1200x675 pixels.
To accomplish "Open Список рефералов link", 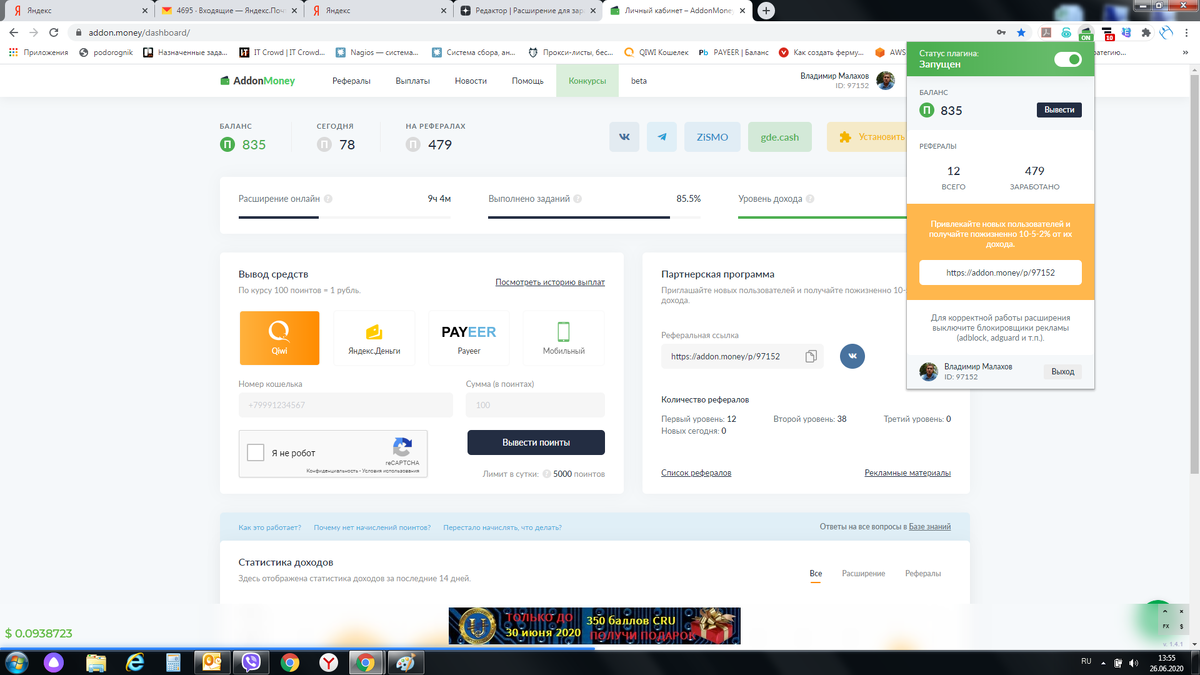I will 696,473.
